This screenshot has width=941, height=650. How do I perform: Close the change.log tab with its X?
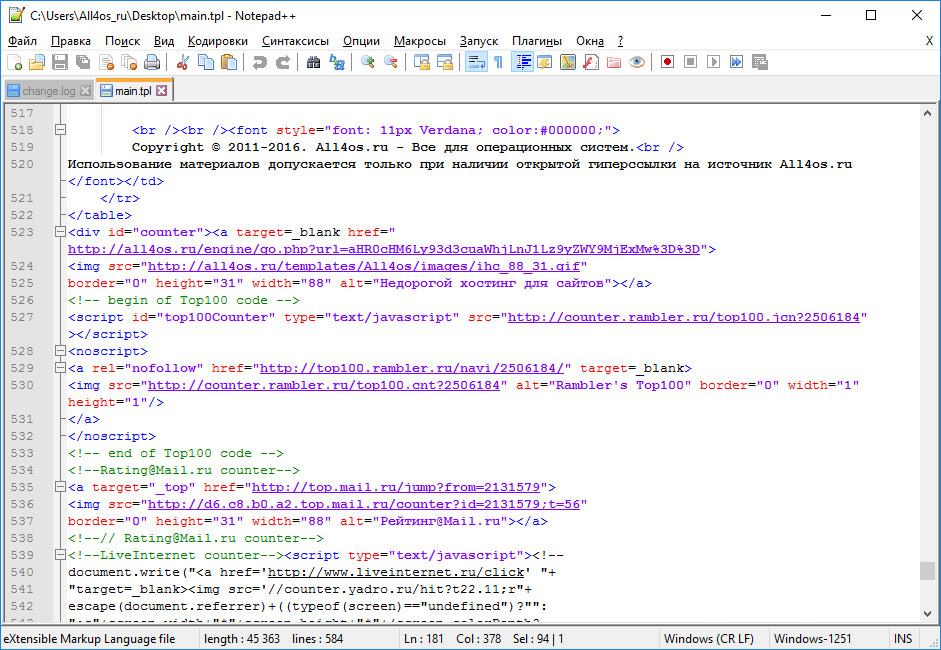pos(85,91)
